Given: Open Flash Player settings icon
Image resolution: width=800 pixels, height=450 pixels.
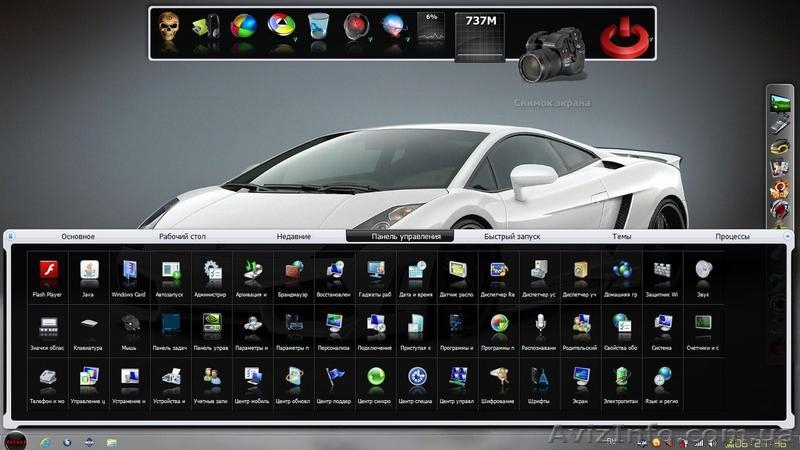Looking at the screenshot, I should pyautogui.click(x=48, y=271).
